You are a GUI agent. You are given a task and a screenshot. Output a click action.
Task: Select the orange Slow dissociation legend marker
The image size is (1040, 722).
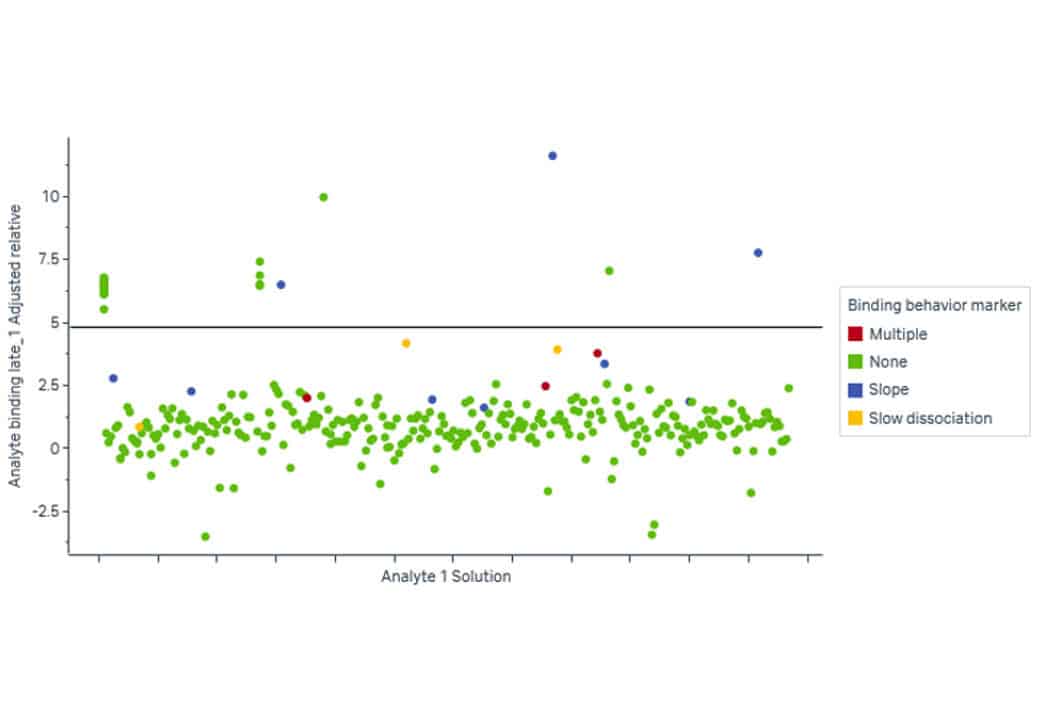tap(855, 418)
